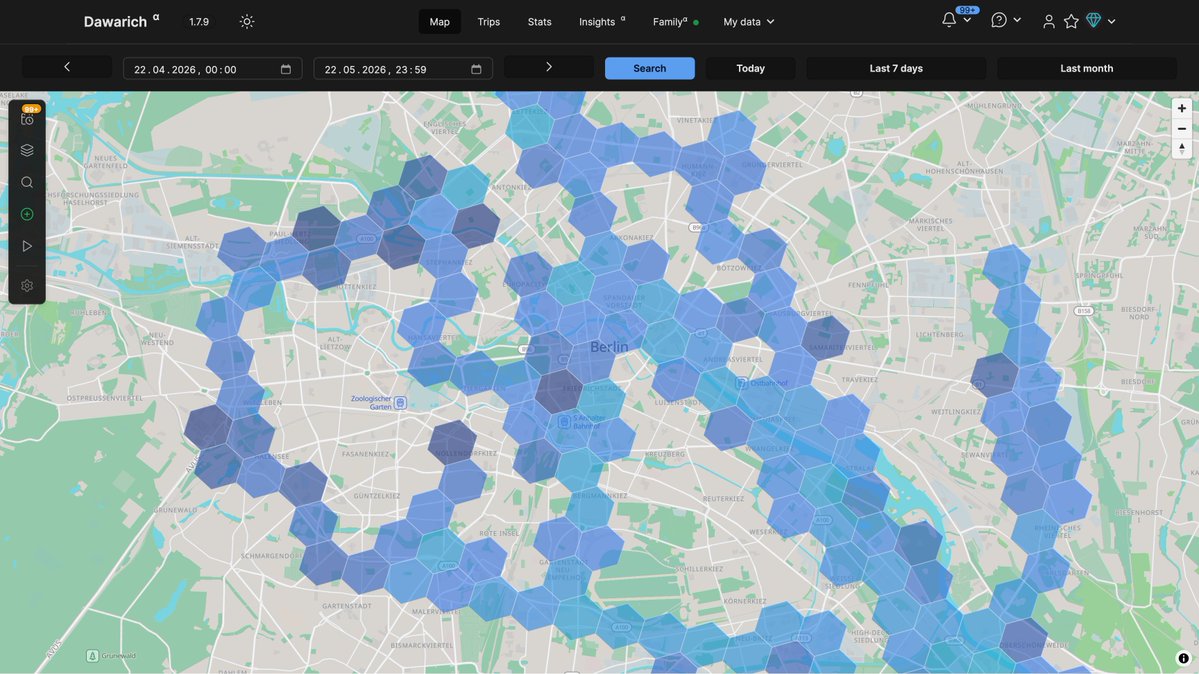Viewport: 1199px width, 674px height.
Task: Expand the diamond account menu chevron
Action: coord(1111,21)
